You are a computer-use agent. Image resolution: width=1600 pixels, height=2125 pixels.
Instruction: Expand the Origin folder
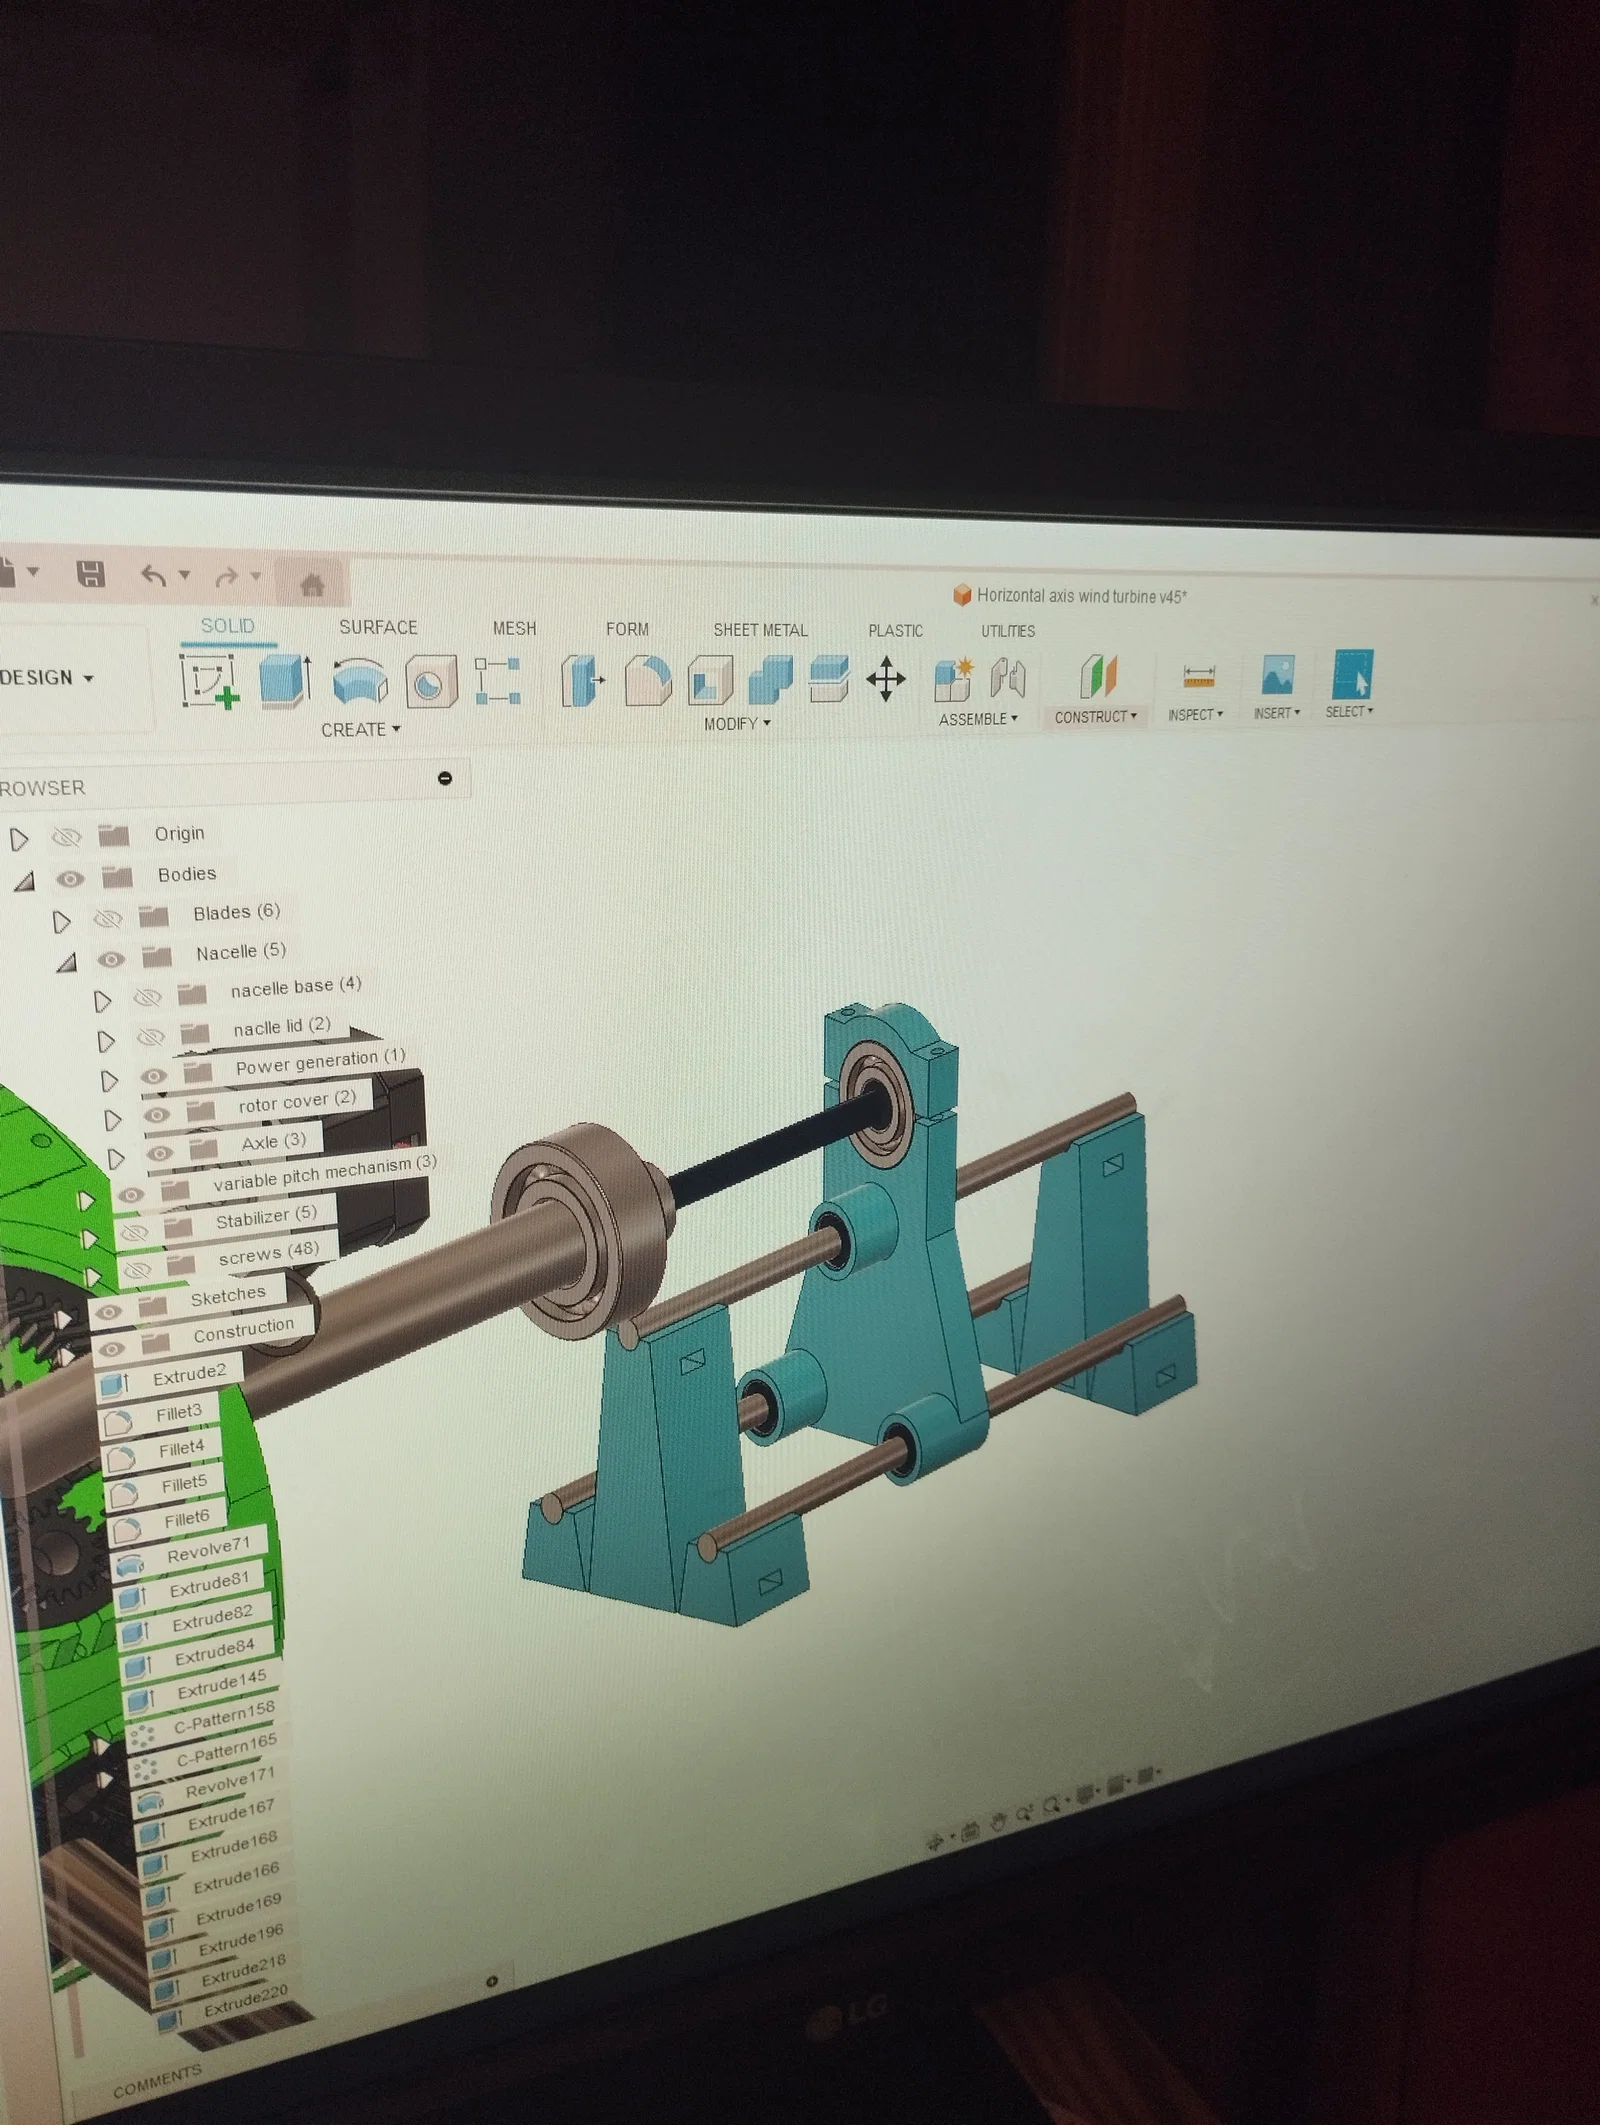click(x=19, y=838)
